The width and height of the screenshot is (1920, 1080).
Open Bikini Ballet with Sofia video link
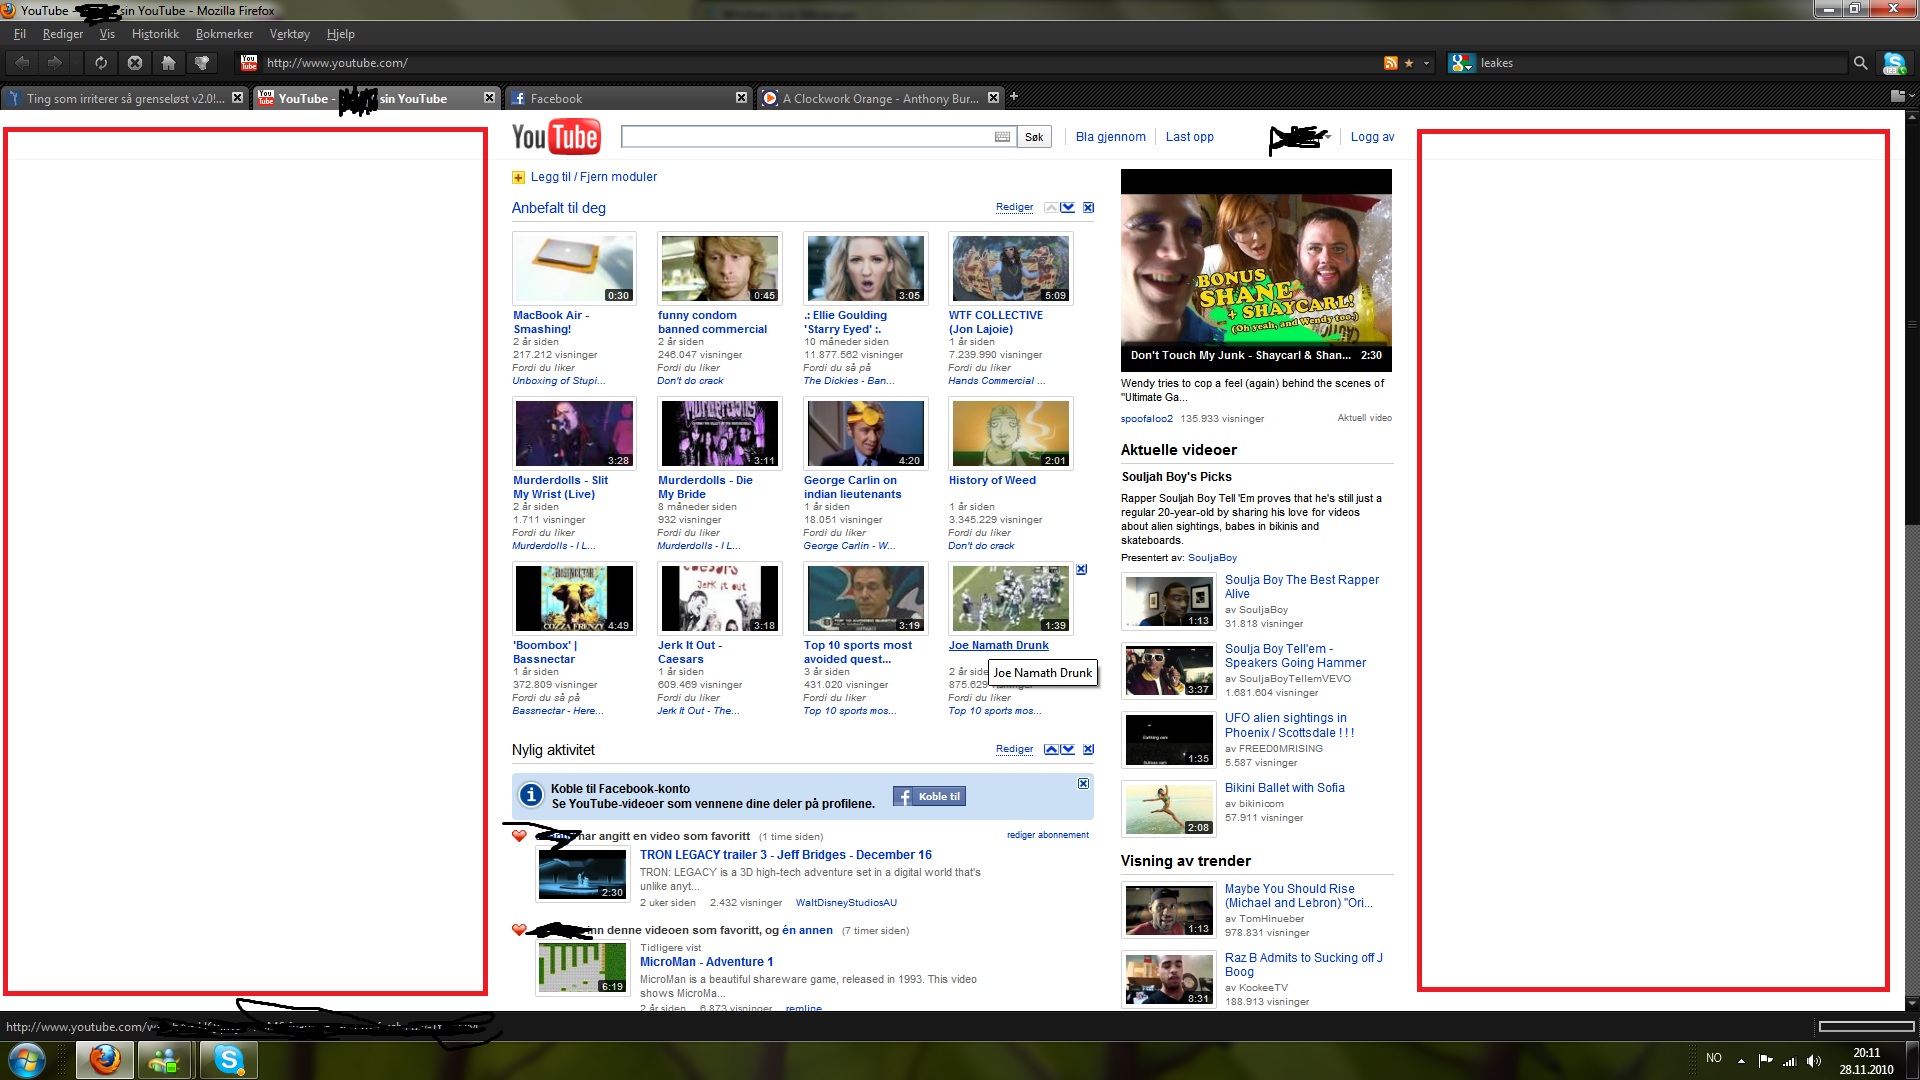point(1285,788)
